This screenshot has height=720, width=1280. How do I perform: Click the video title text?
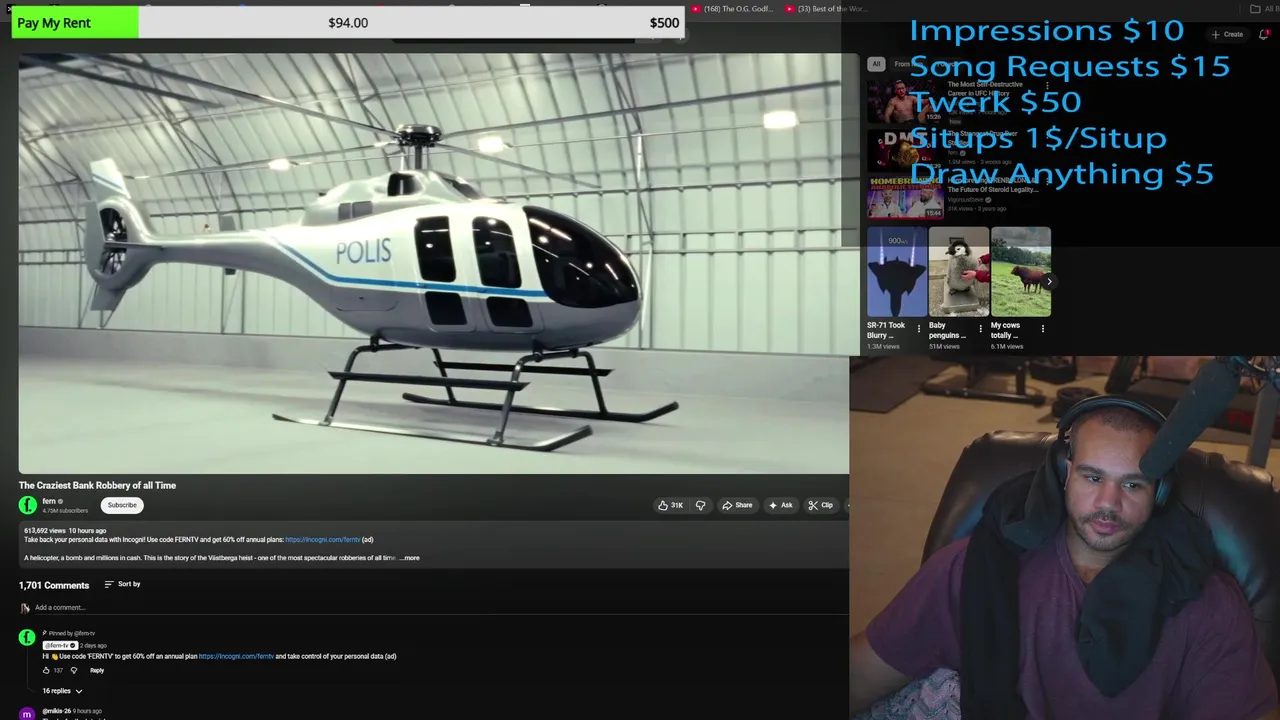pos(97,485)
